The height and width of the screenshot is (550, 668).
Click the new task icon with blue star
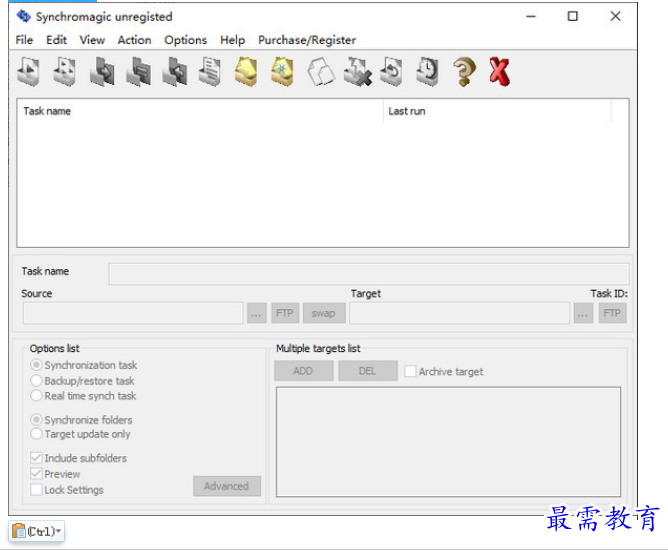[282, 71]
